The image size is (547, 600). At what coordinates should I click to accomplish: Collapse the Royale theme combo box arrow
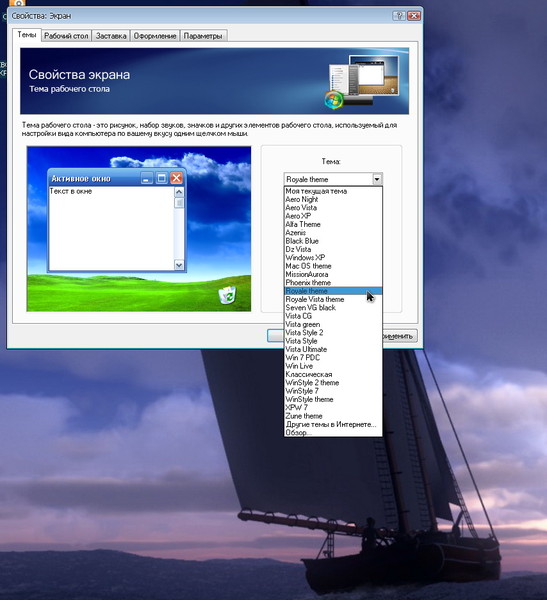(x=377, y=179)
